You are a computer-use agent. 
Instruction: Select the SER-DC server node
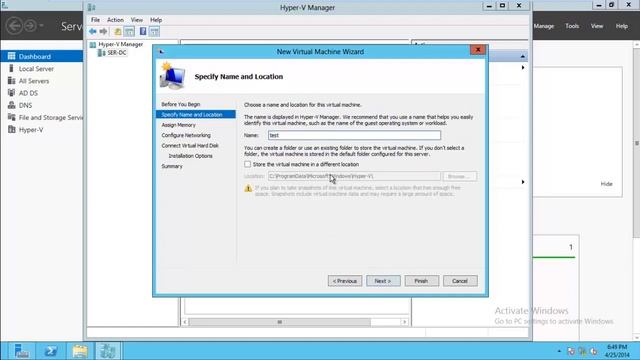(117, 53)
